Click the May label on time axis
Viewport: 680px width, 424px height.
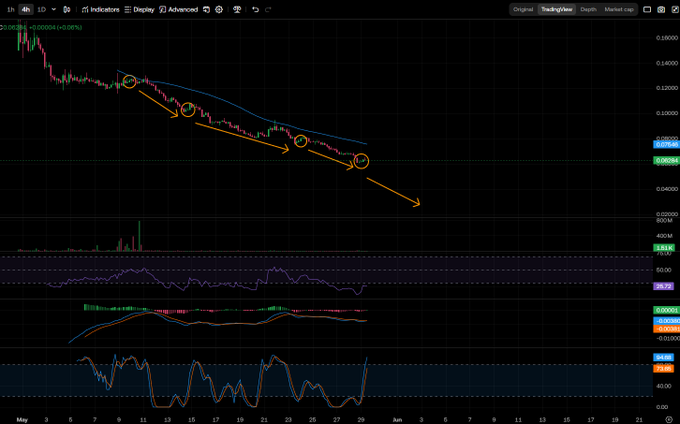pos(22,420)
